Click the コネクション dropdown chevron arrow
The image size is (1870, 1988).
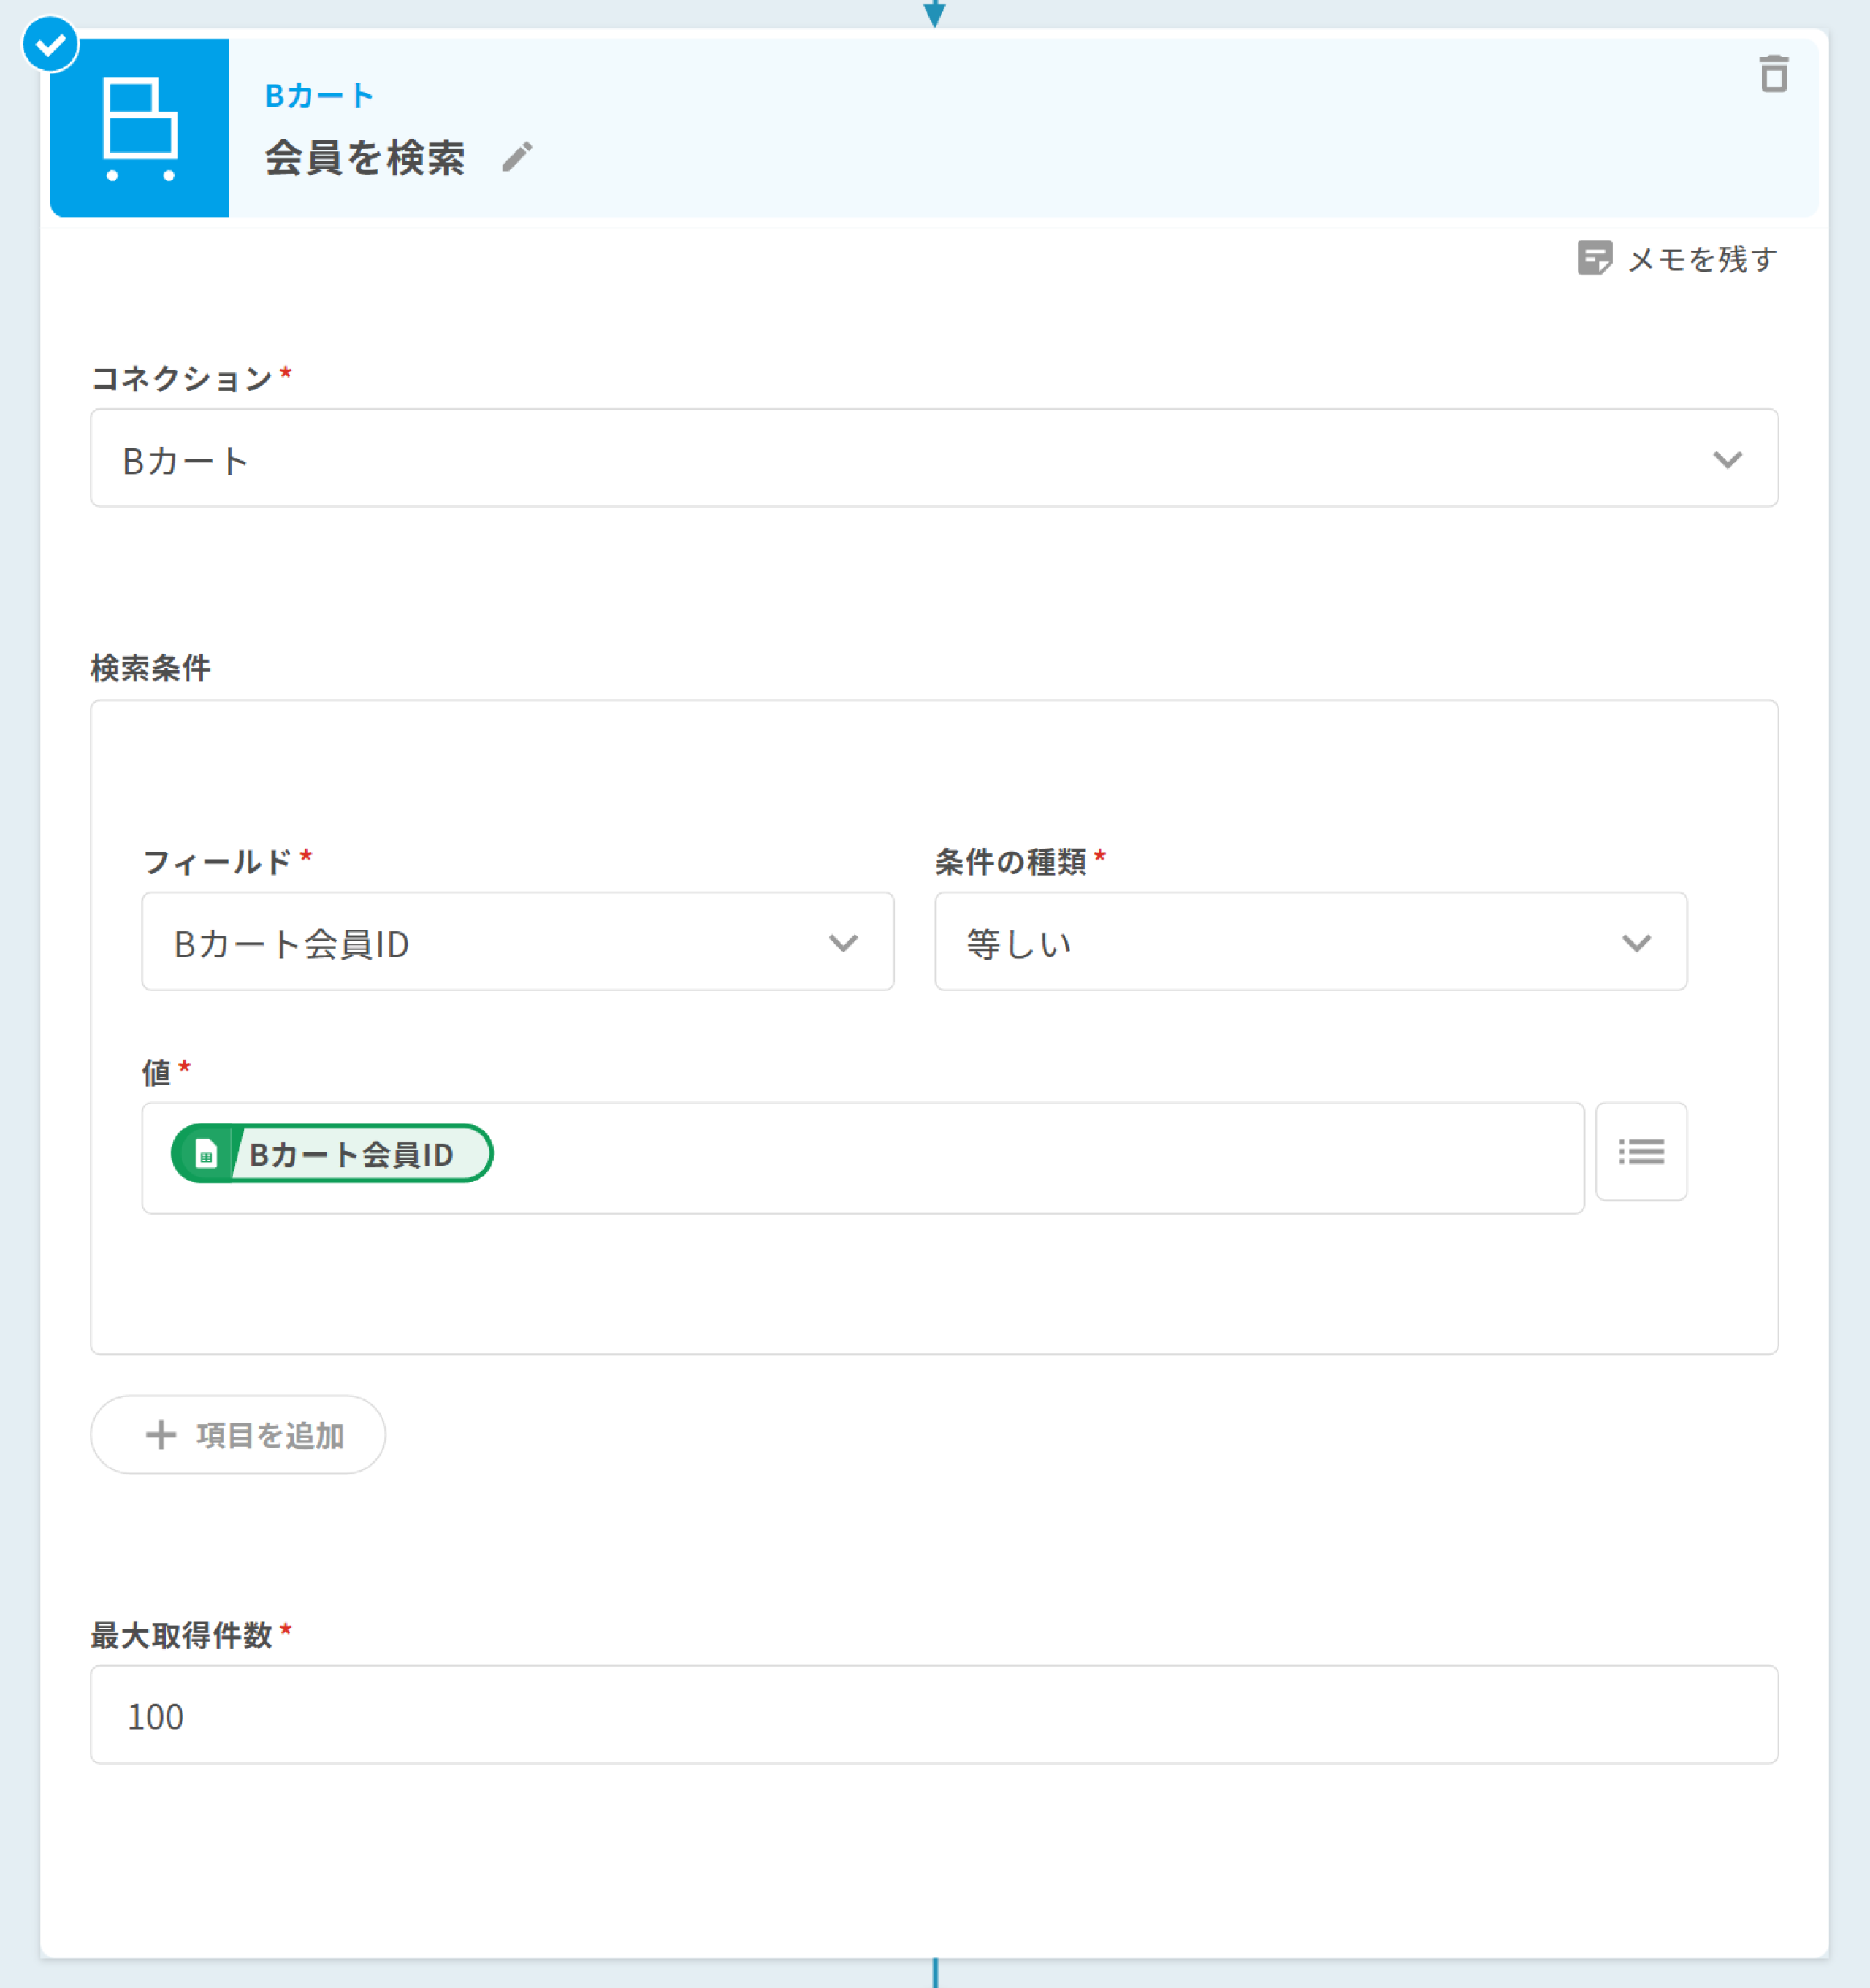1727,459
